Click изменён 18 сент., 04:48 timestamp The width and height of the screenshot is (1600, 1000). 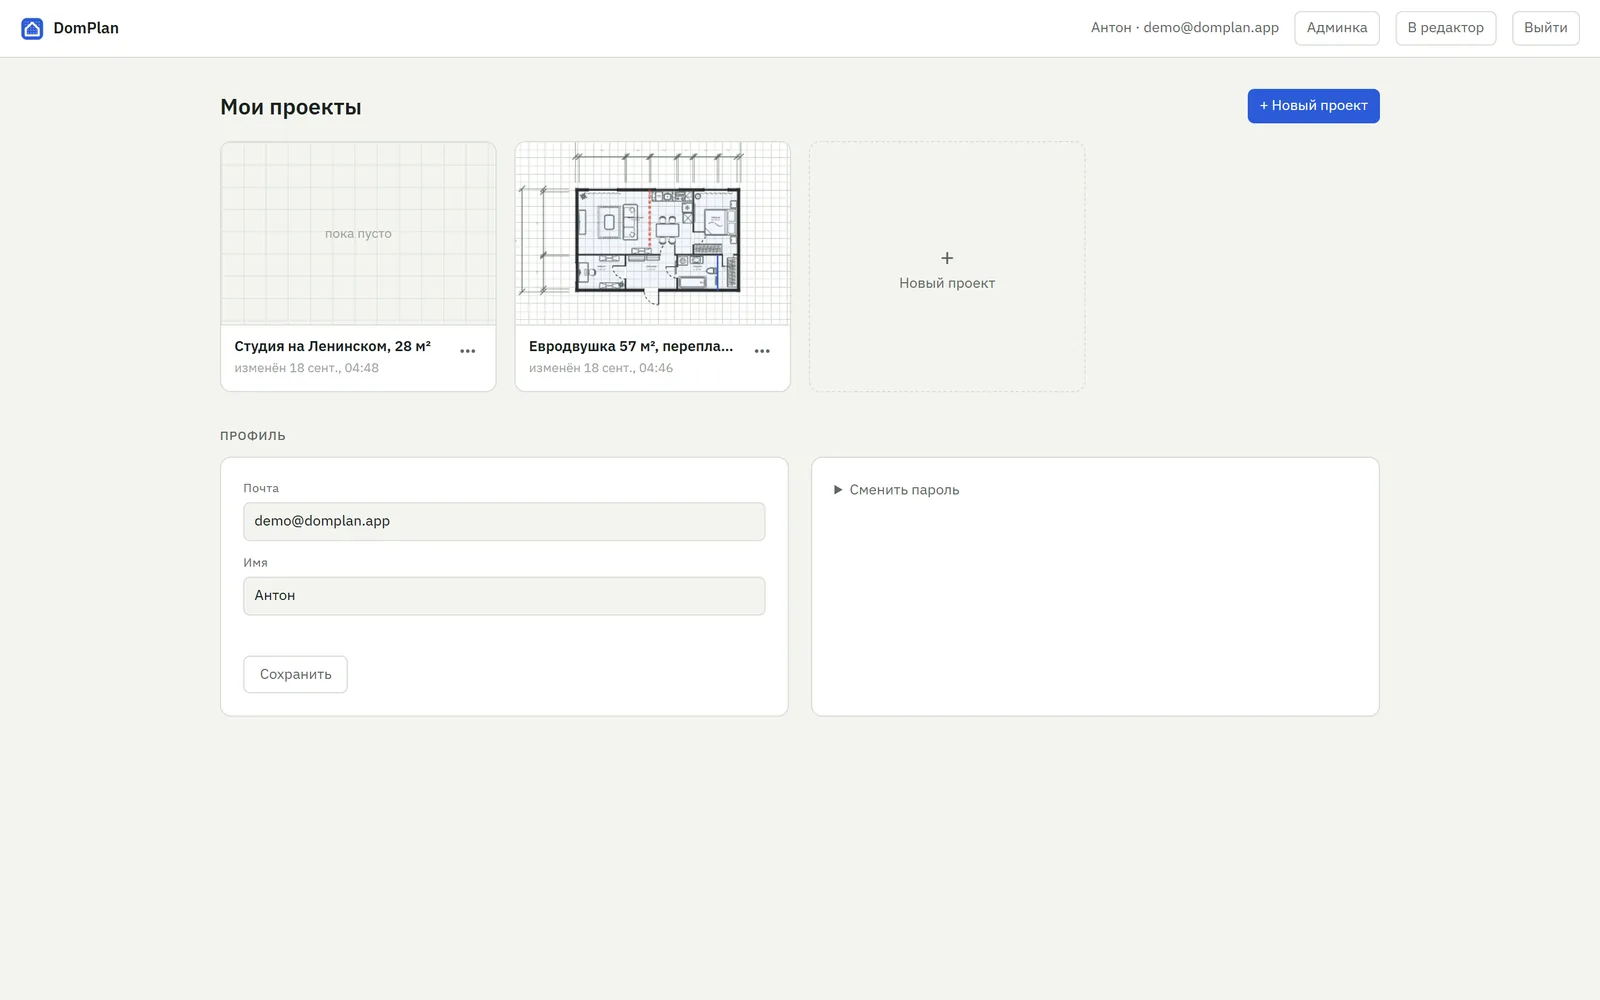(307, 368)
